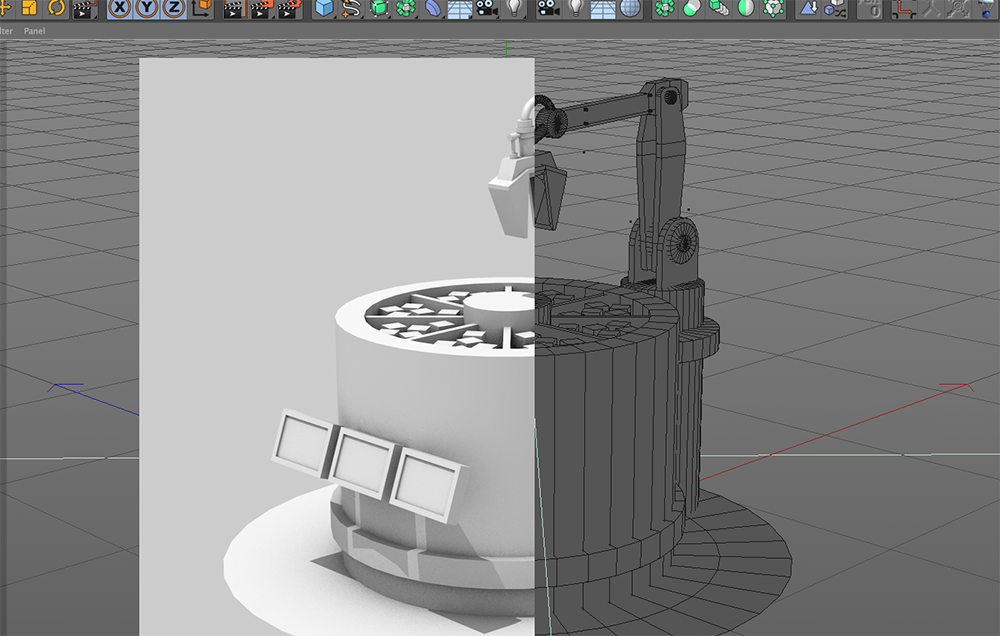This screenshot has height=636, width=1000.
Task: Click the Array icon next to Bend deformer
Action: pyautogui.click(x=406, y=8)
